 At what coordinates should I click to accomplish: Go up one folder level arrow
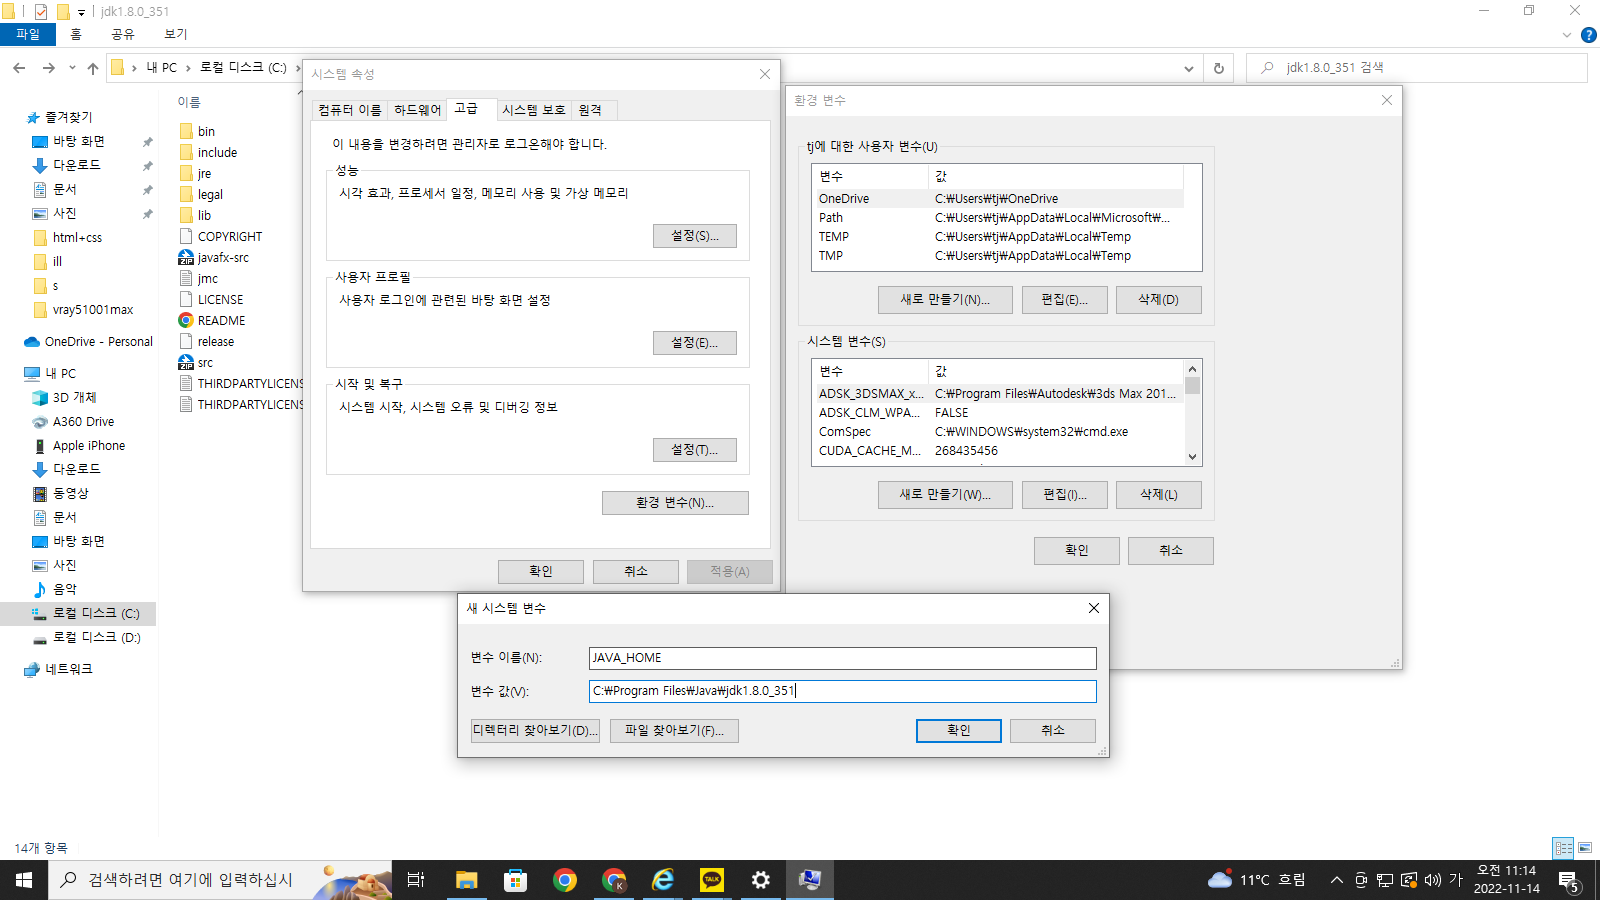pos(93,68)
